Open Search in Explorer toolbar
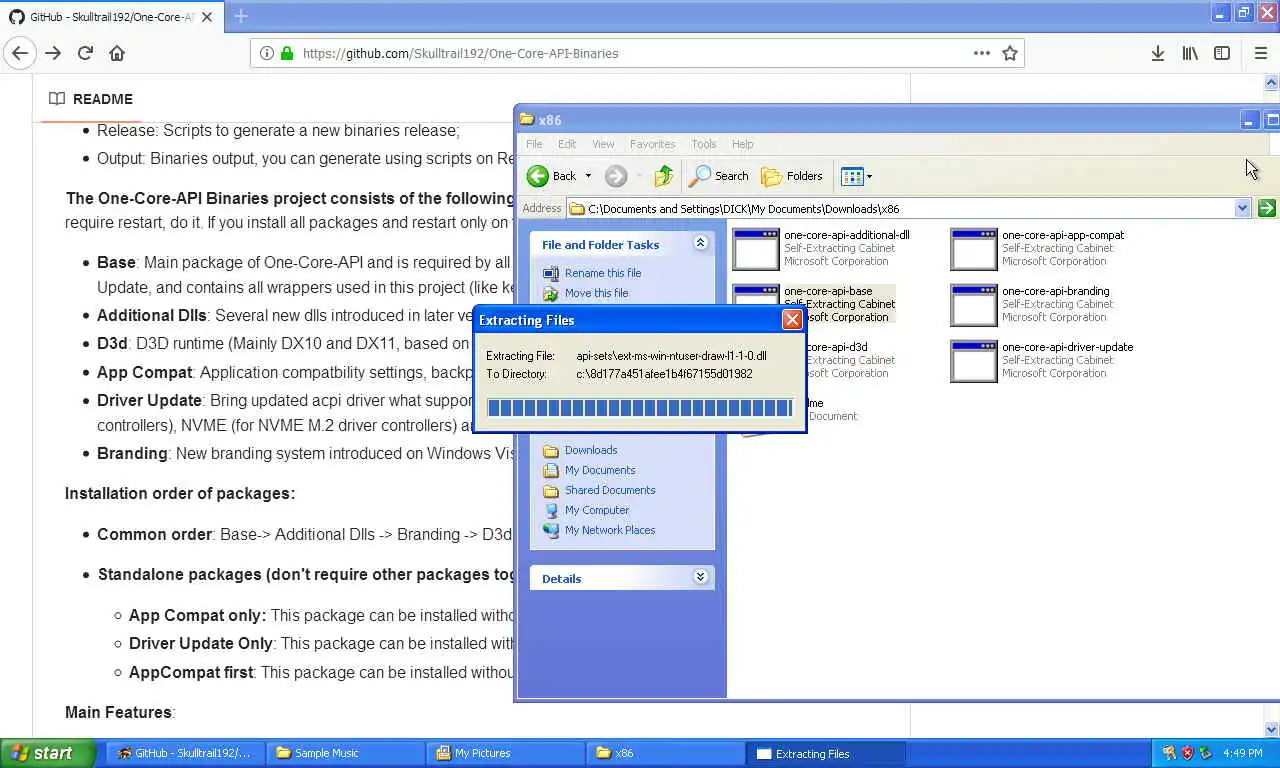Image resolution: width=1280 pixels, height=768 pixels. [719, 176]
